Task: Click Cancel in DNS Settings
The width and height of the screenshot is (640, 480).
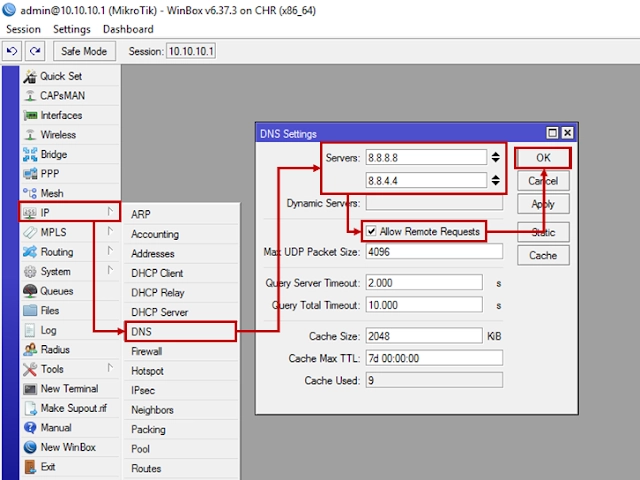Action: pyautogui.click(x=543, y=181)
